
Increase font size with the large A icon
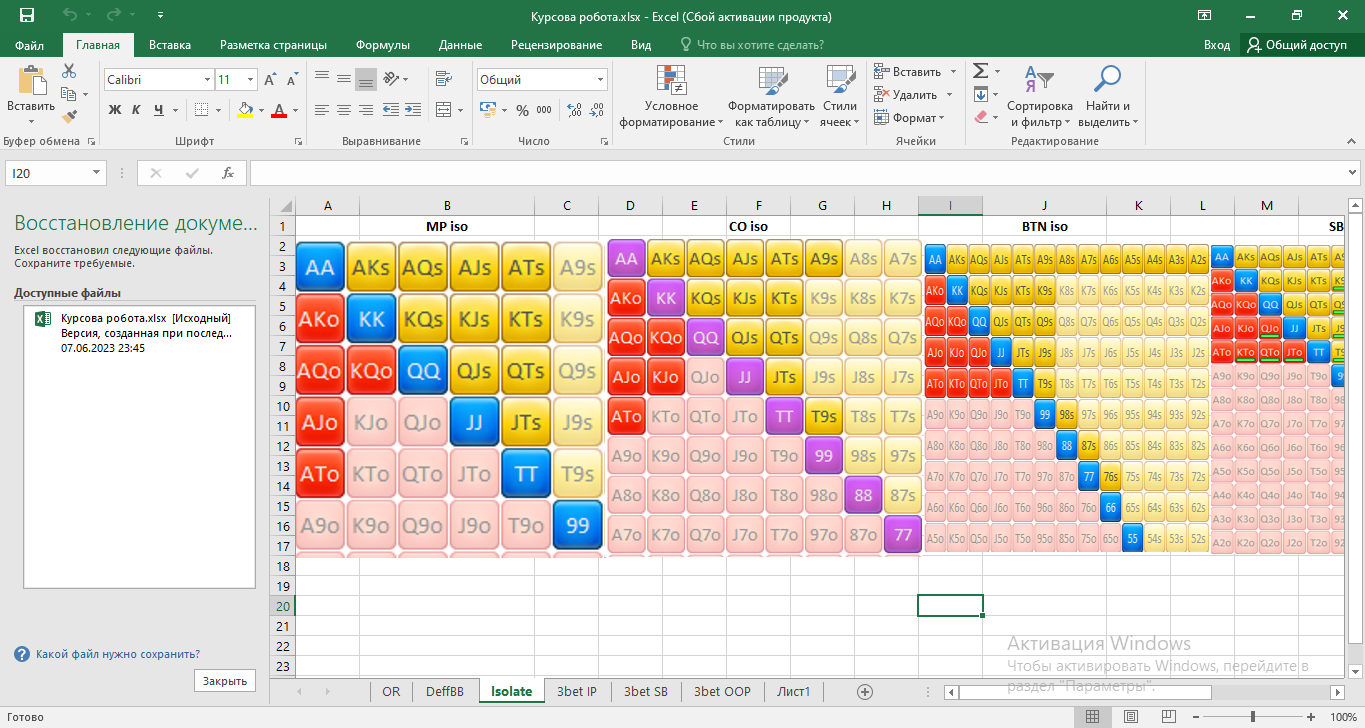(270, 80)
